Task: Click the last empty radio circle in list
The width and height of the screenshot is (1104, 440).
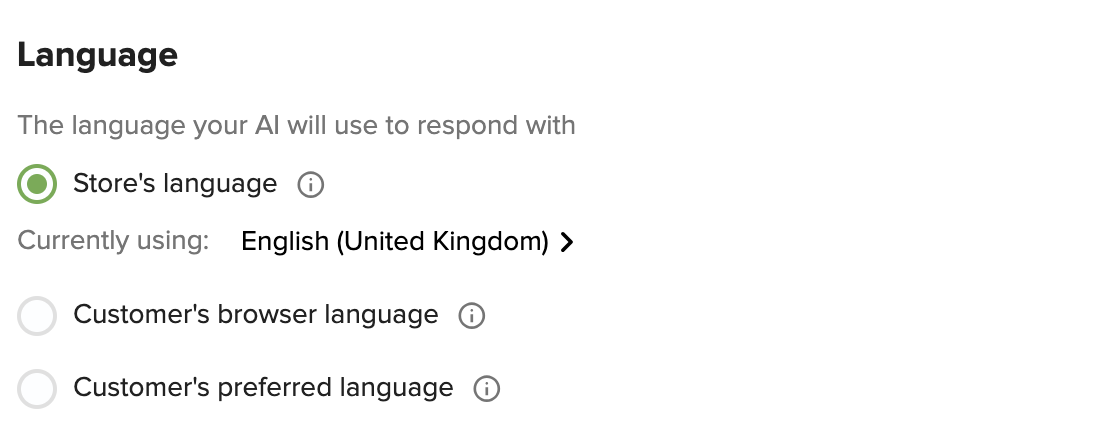Action: (37, 389)
